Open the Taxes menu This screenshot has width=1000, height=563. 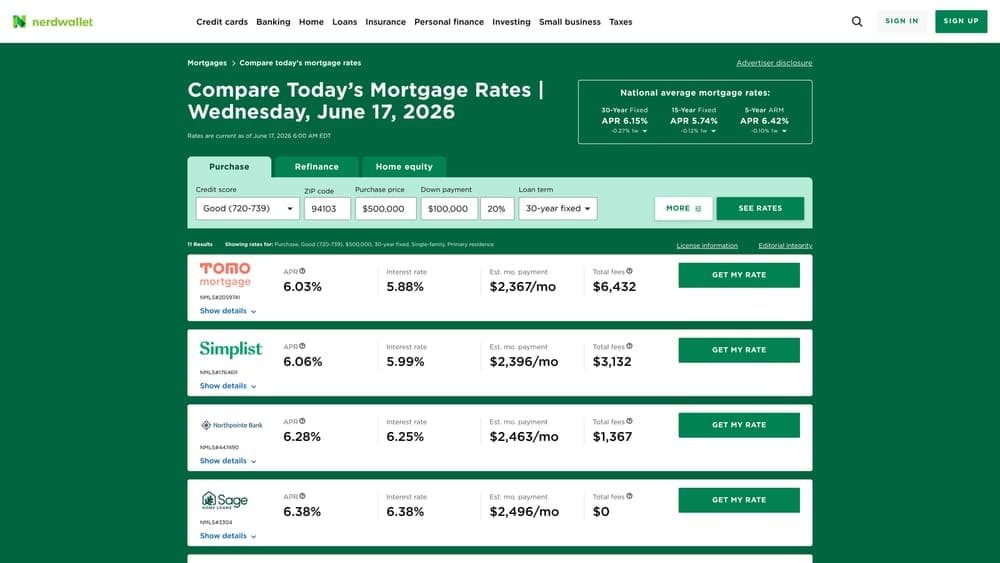pos(621,22)
